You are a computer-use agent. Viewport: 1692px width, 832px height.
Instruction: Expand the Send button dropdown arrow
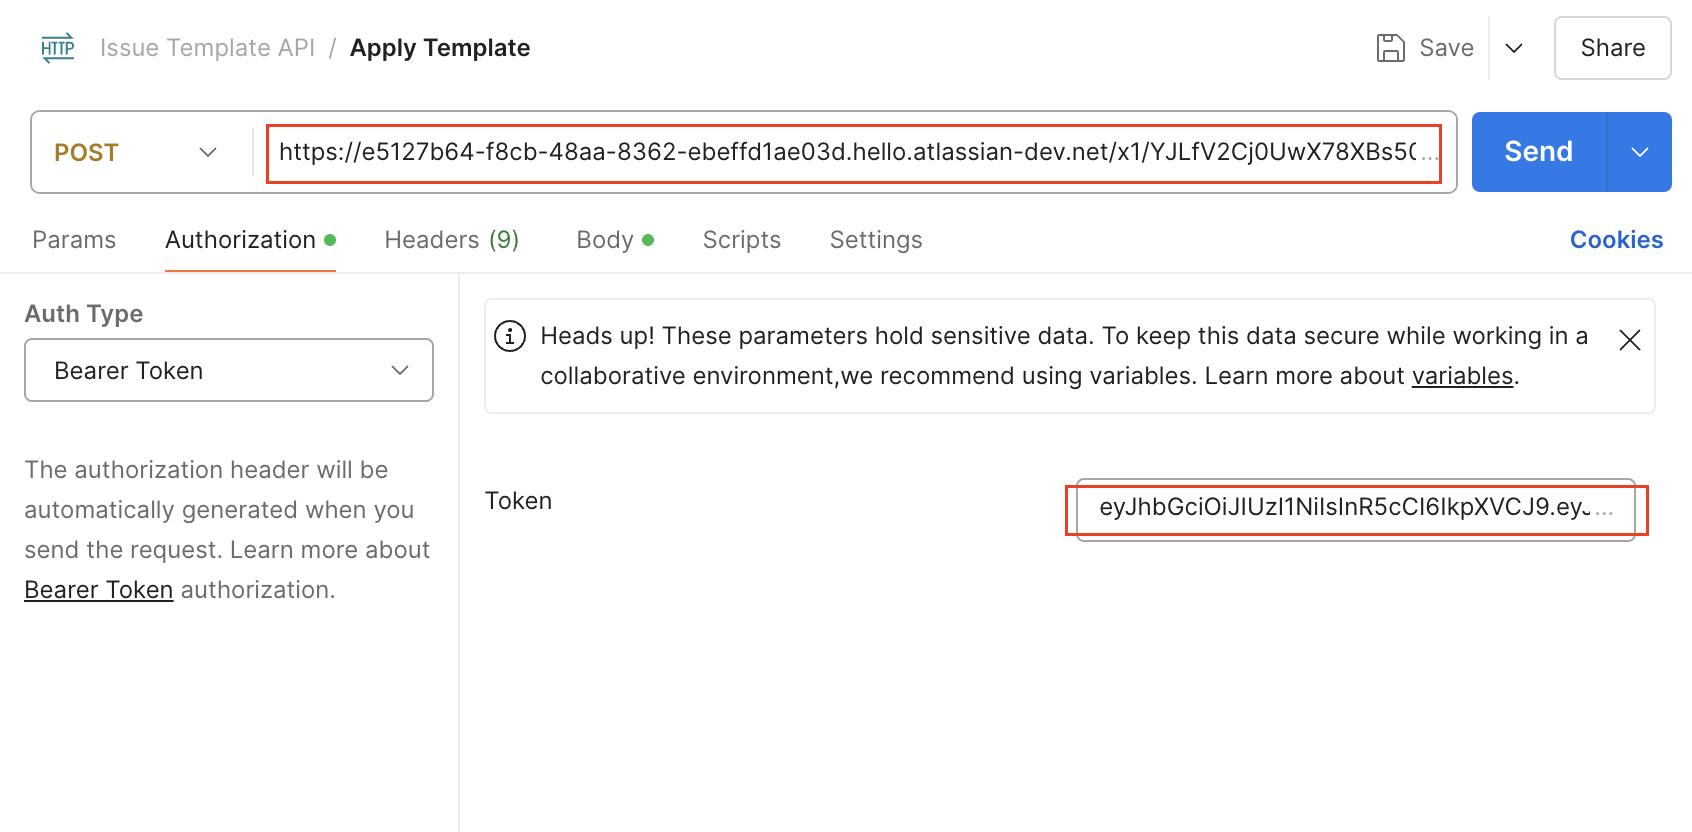(x=1639, y=152)
